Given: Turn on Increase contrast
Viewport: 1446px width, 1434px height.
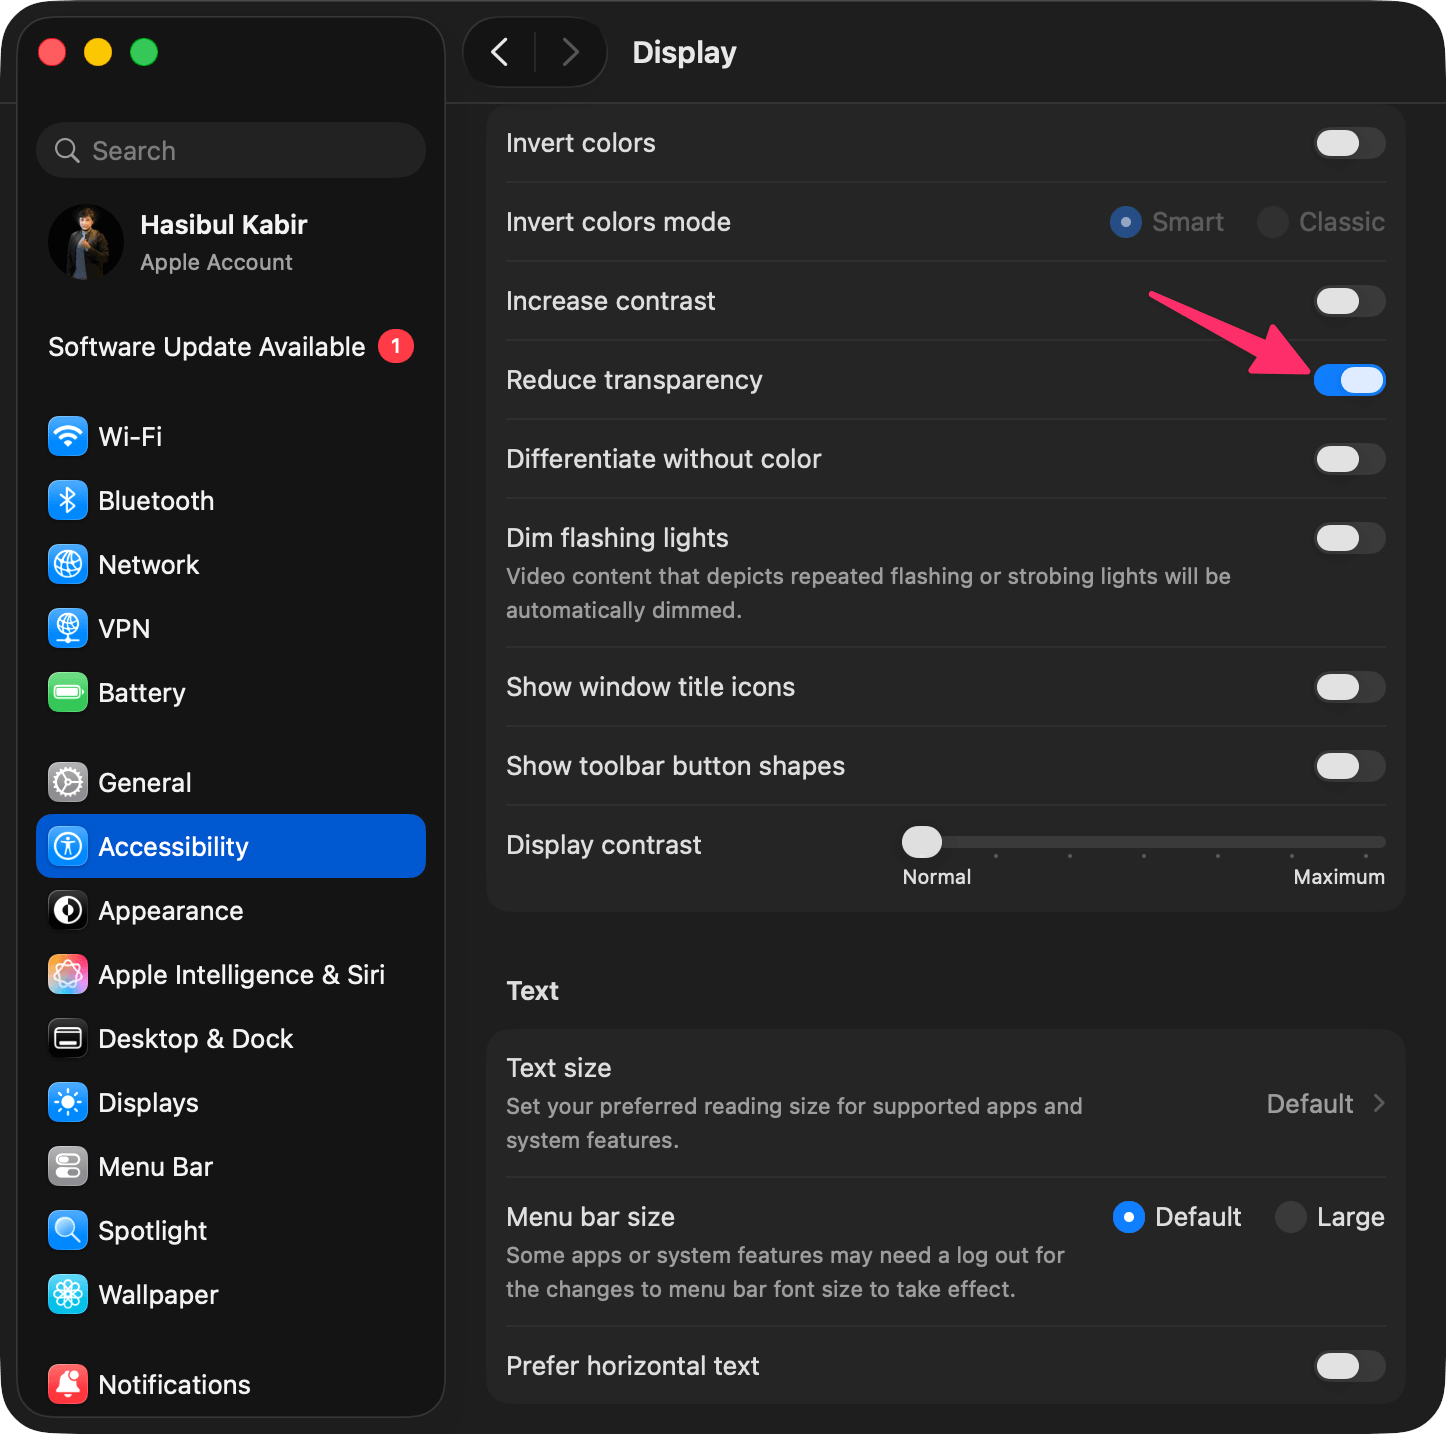Looking at the screenshot, I should (1349, 301).
